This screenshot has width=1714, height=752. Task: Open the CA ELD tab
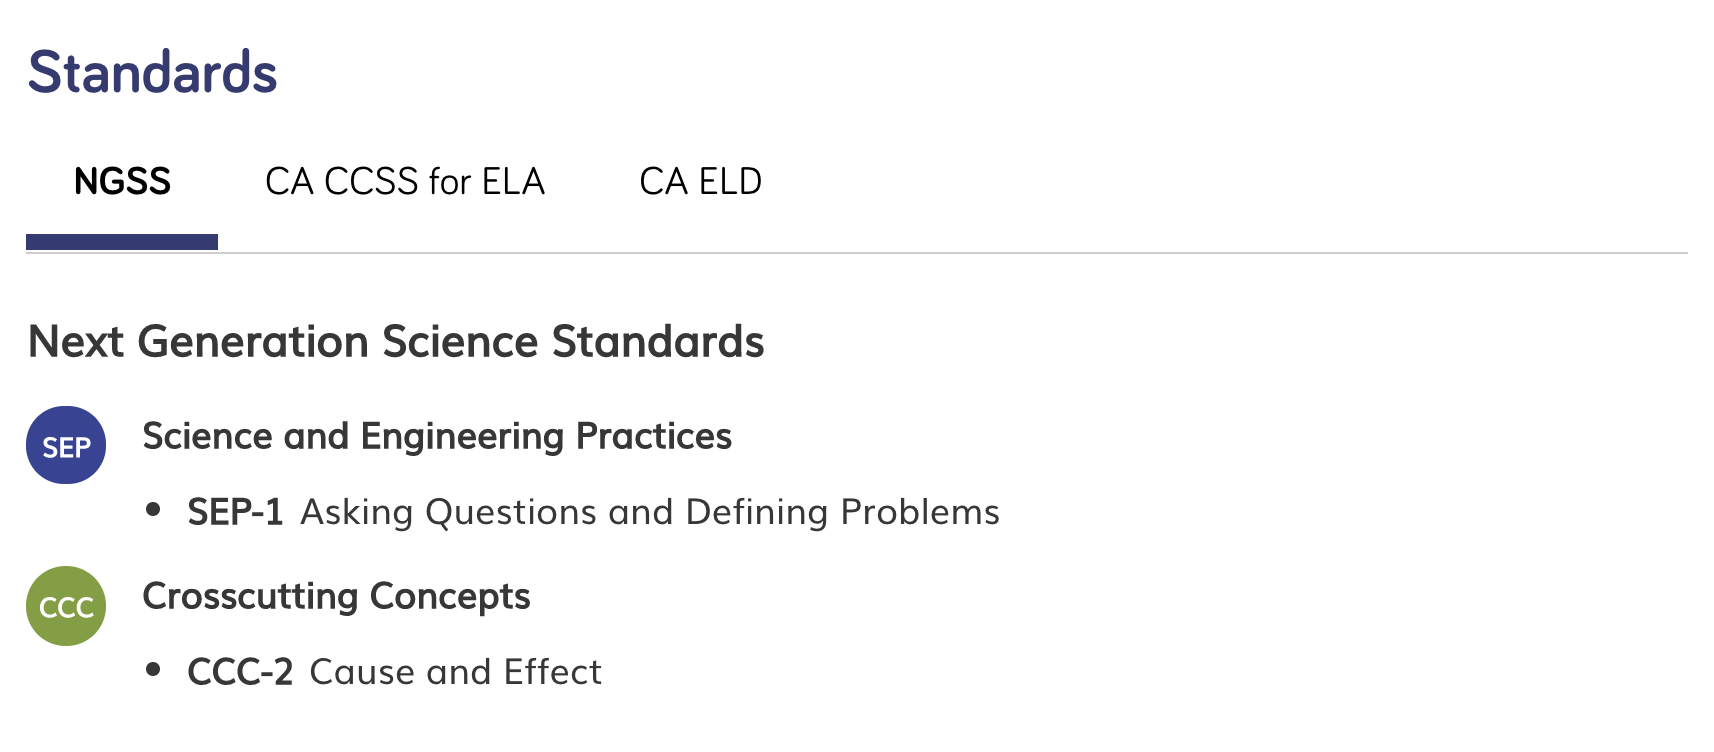700,182
